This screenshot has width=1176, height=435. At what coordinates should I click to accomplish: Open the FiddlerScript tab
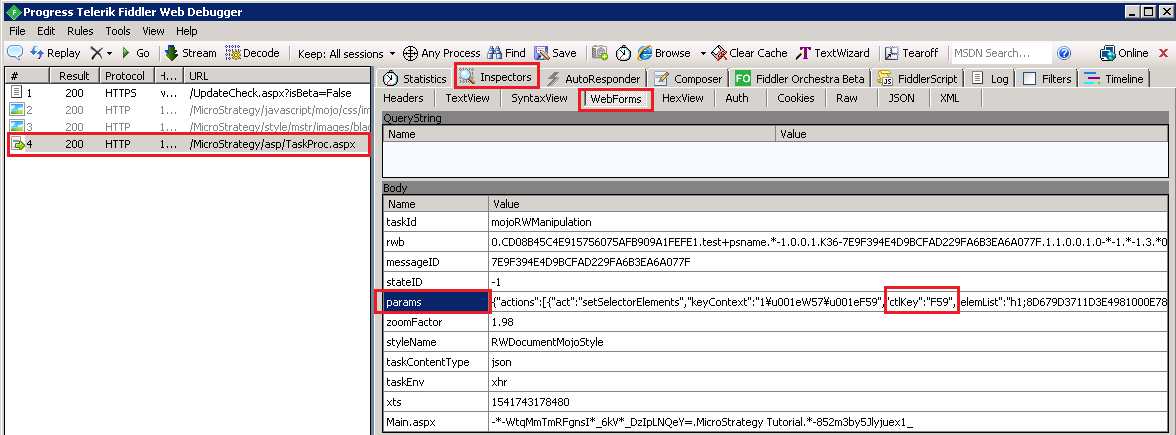coord(917,79)
